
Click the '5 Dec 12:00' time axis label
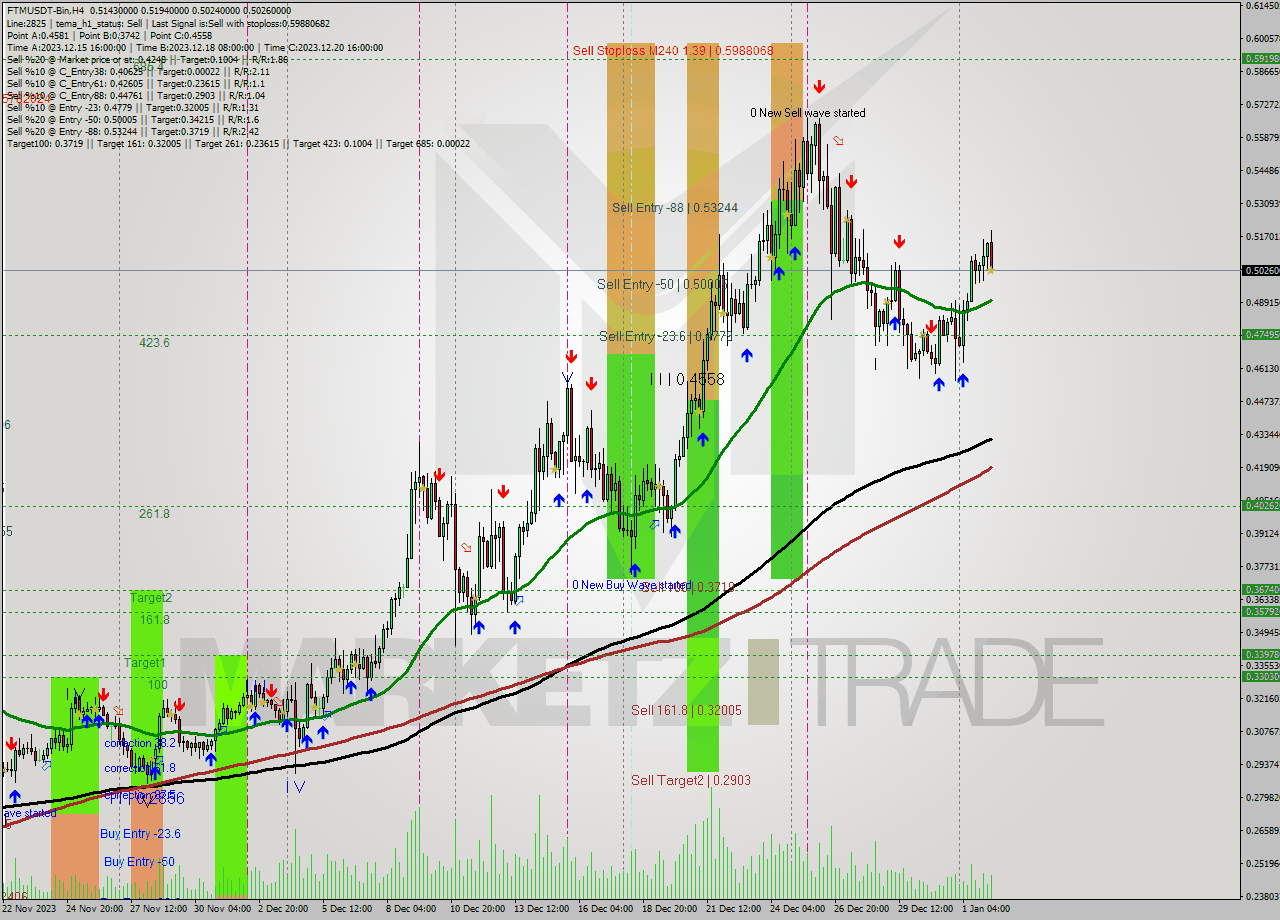[x=347, y=908]
